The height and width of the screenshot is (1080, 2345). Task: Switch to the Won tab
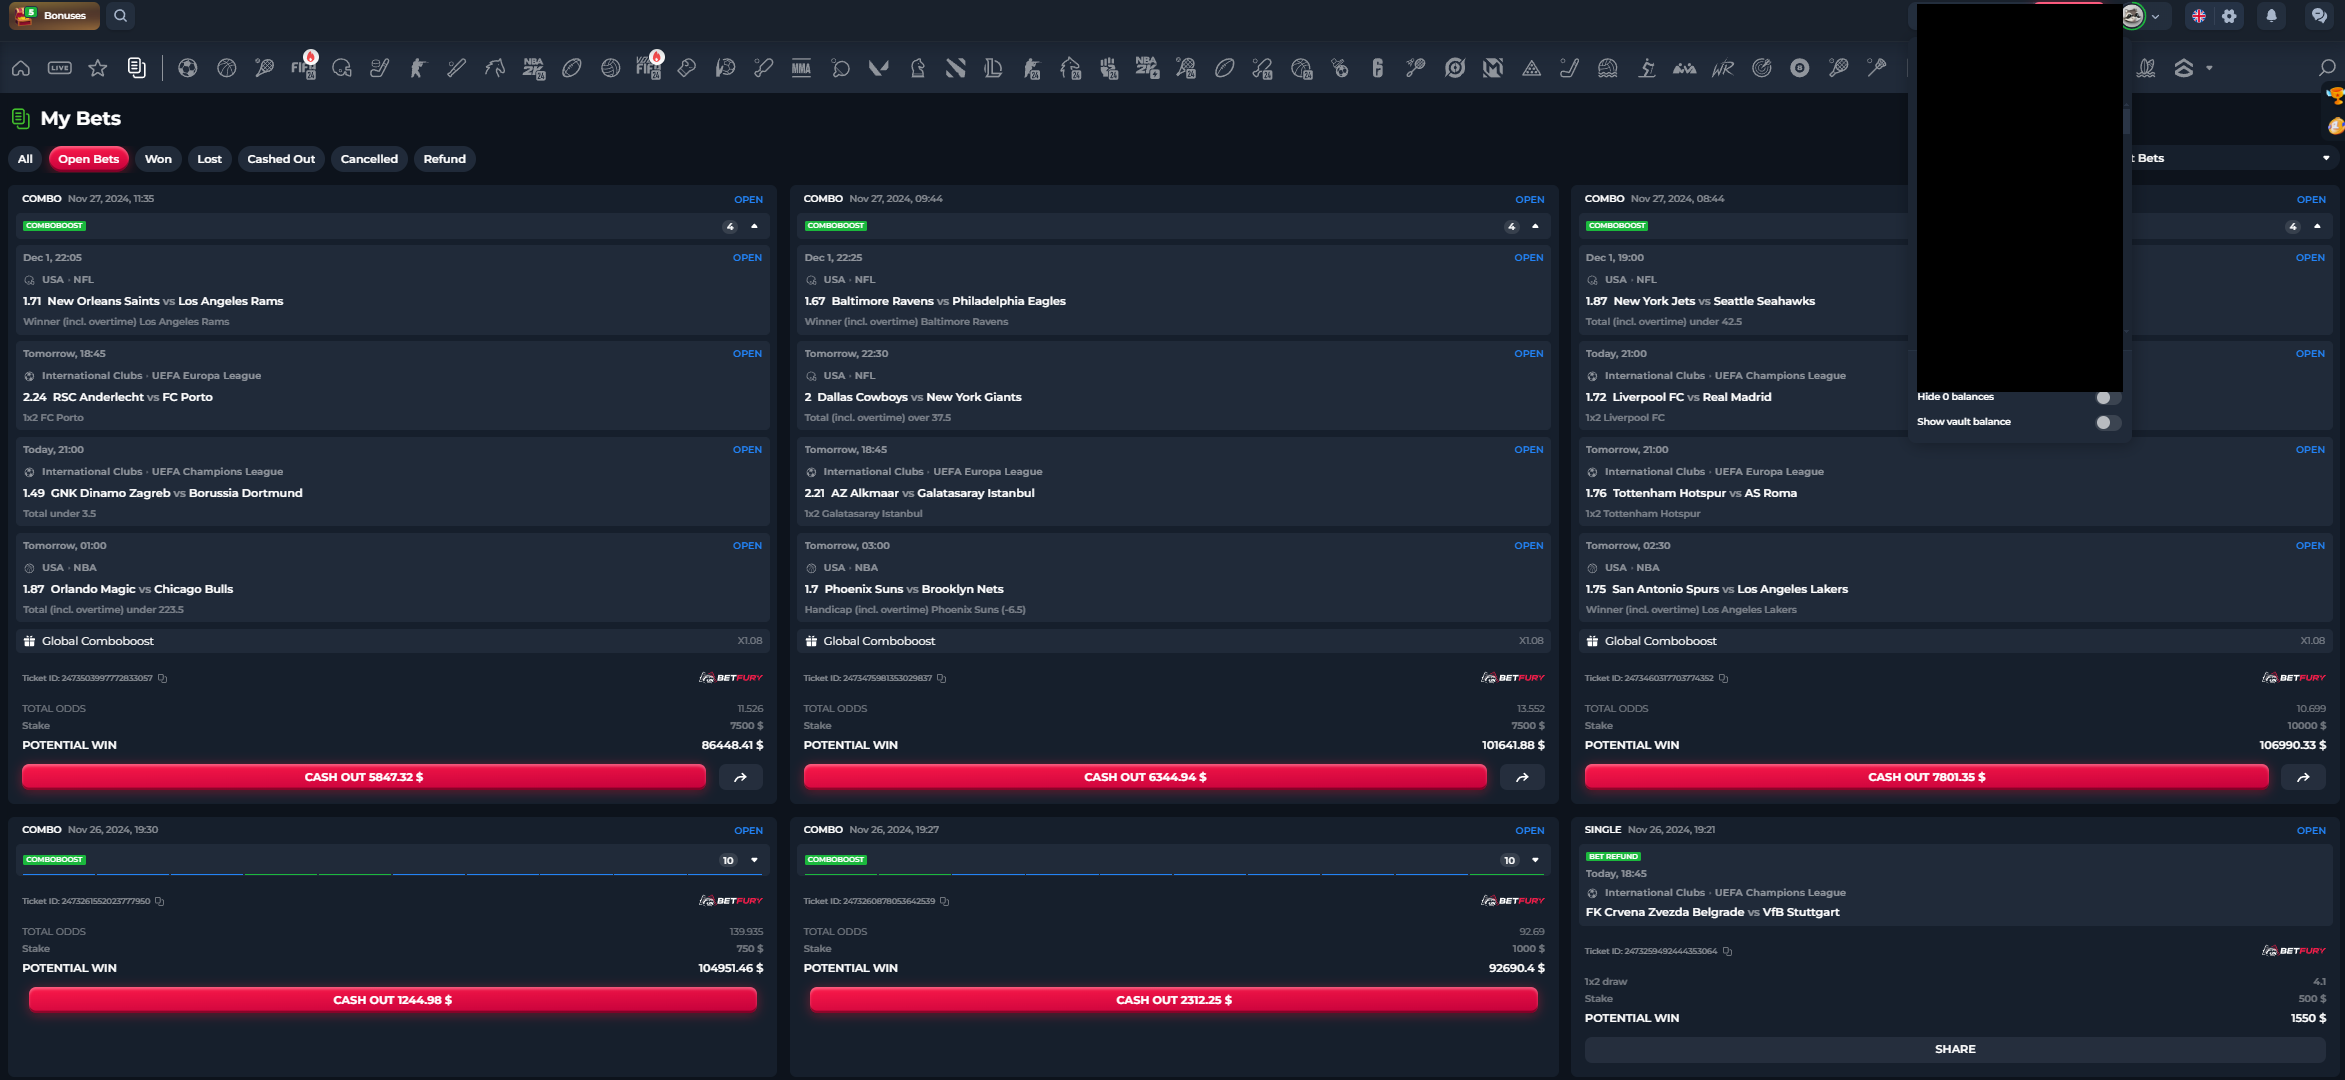158,159
